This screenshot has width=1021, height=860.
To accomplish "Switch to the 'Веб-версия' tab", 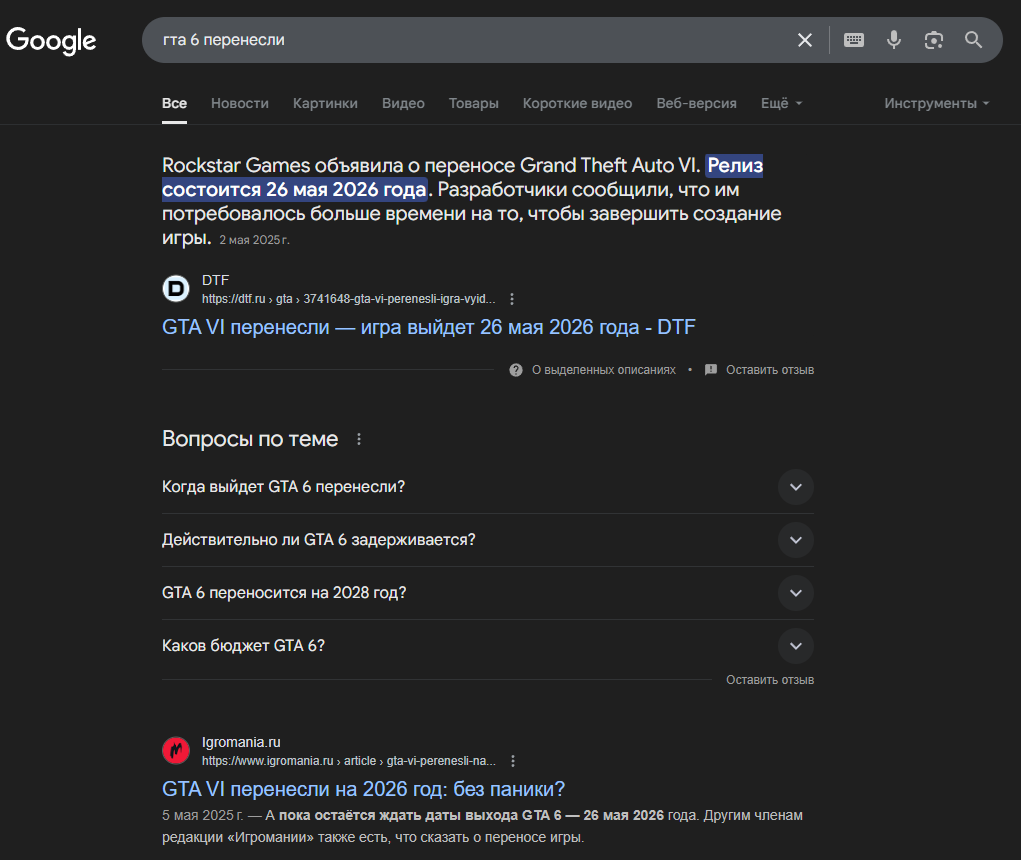I will point(696,104).
